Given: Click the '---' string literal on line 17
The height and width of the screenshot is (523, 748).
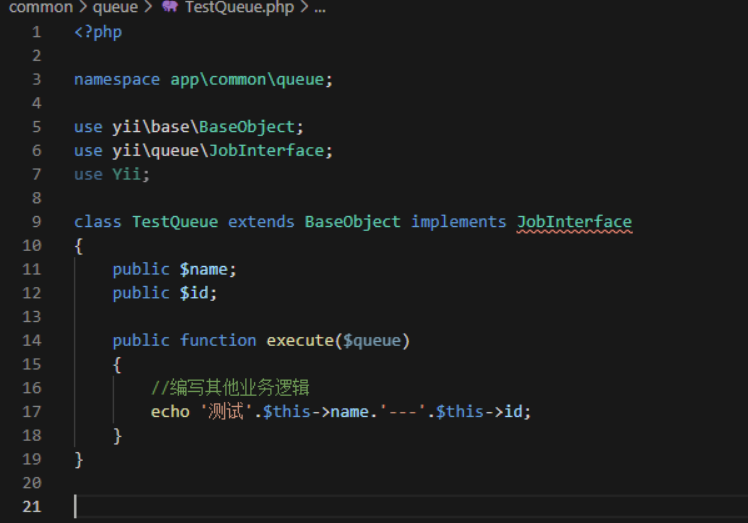Looking at the screenshot, I should 403,412.
